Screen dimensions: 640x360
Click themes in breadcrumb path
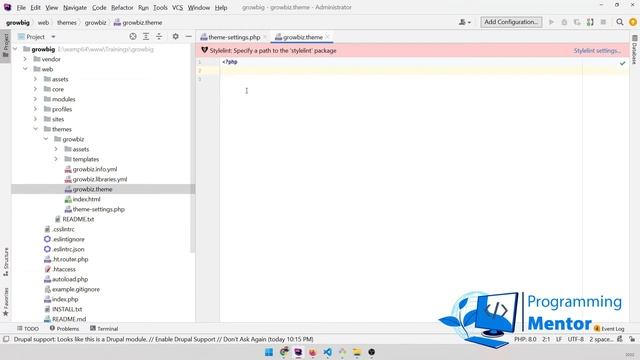(x=67, y=22)
